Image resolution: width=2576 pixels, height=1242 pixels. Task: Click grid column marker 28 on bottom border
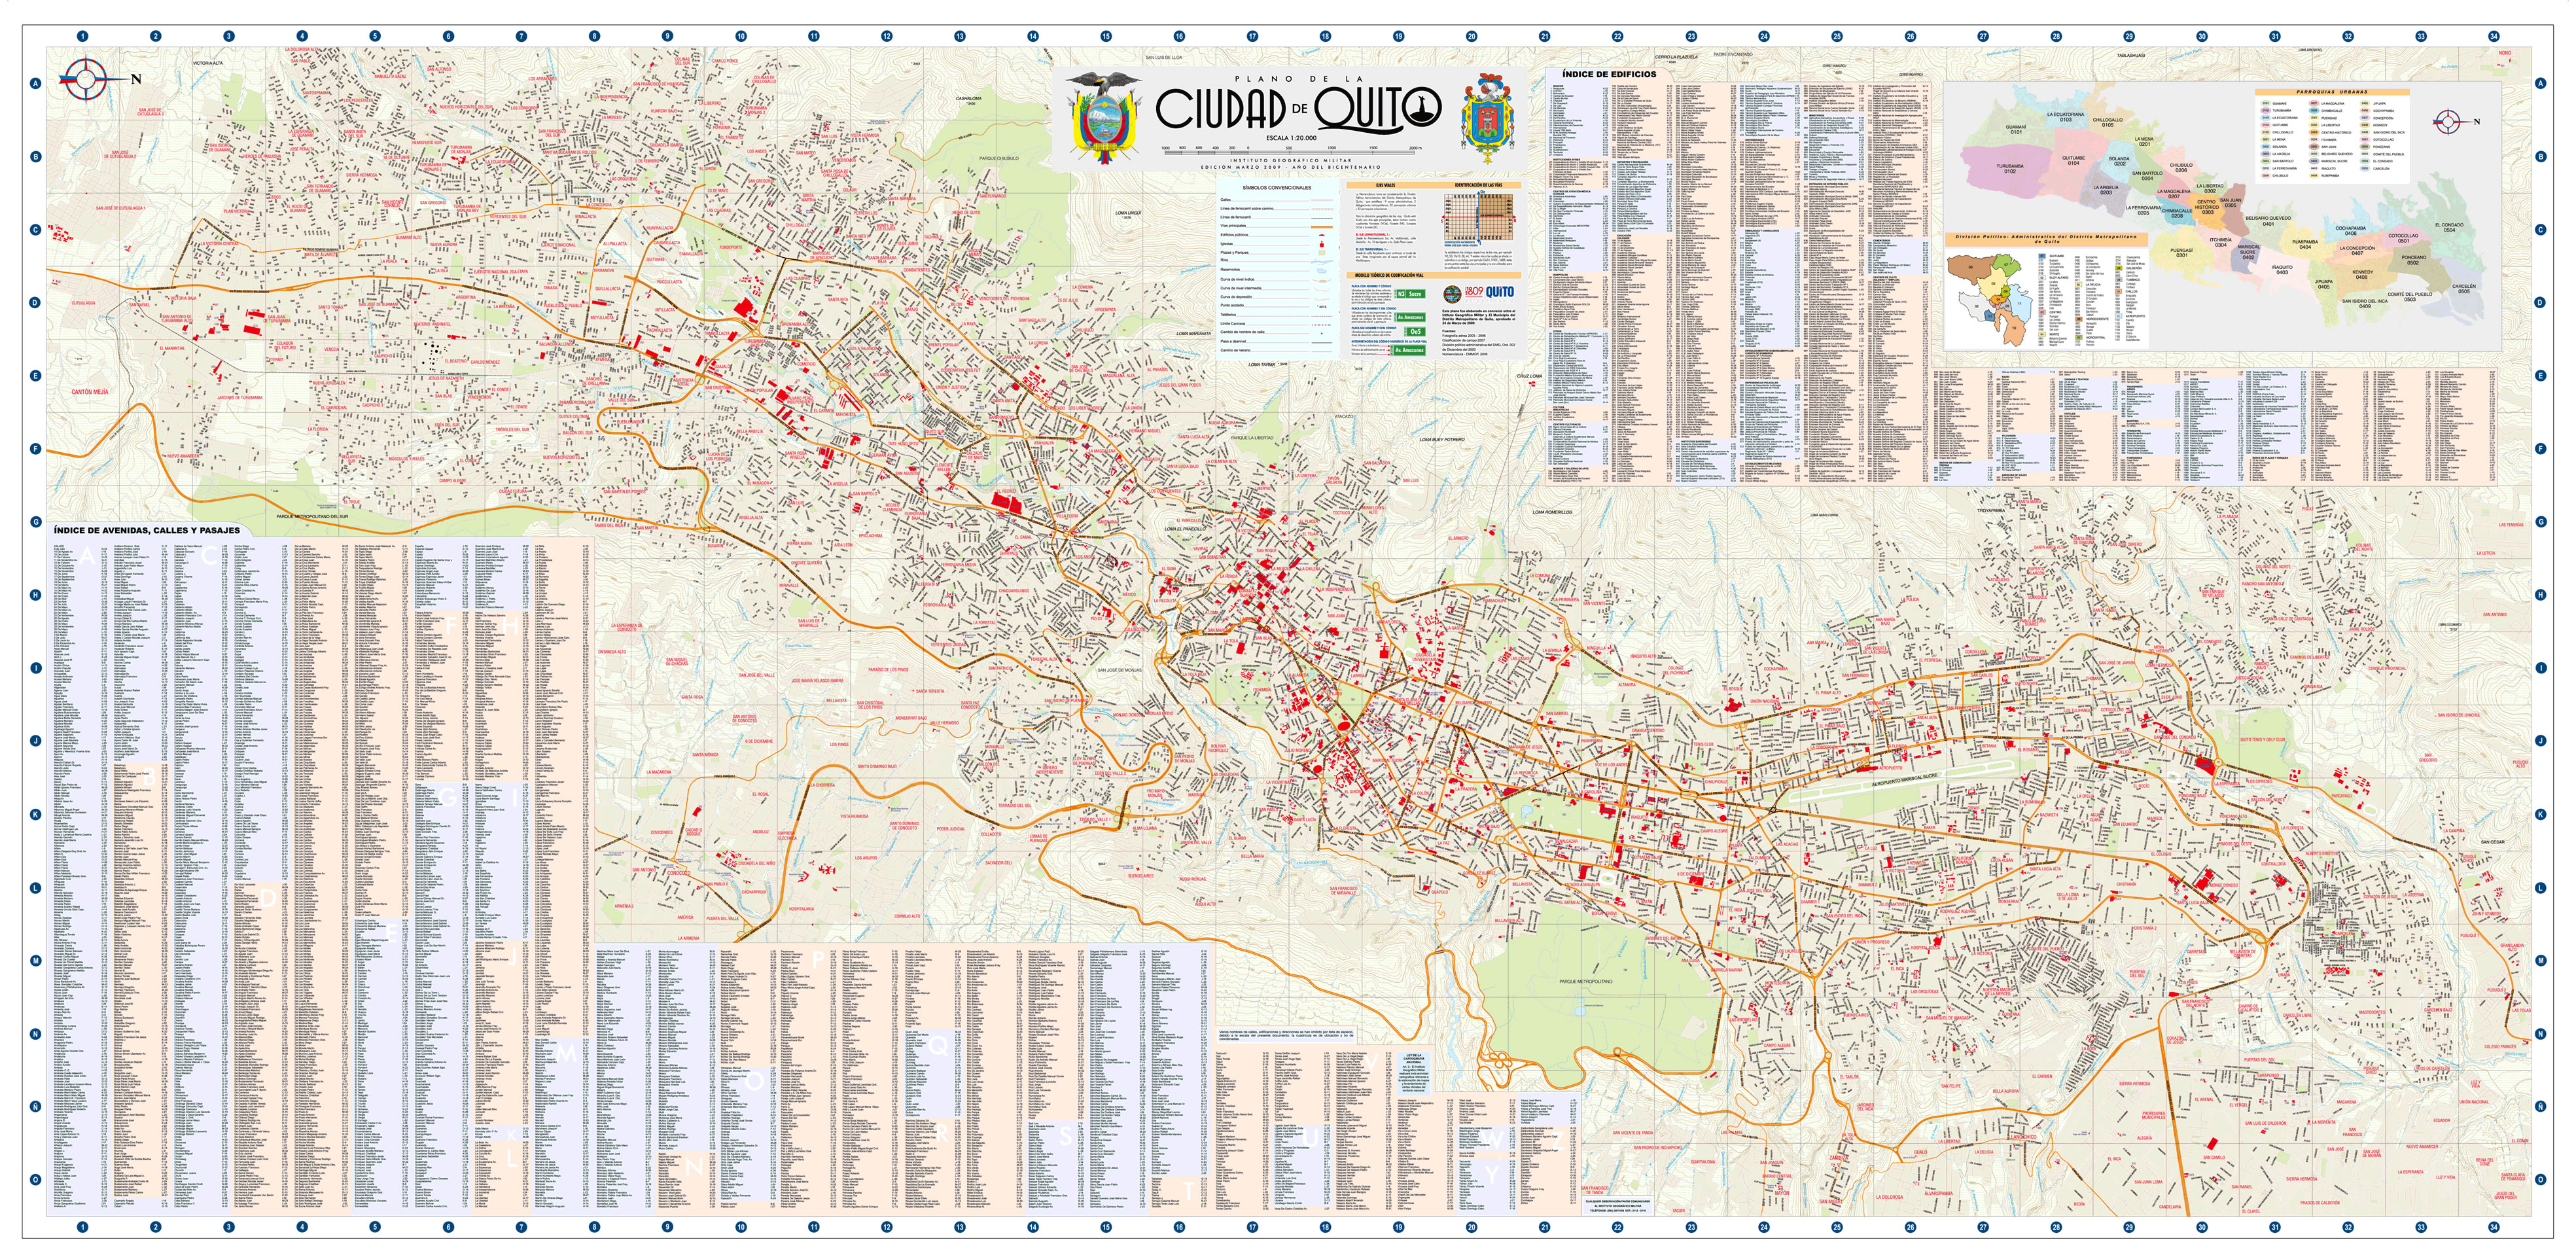[2056, 1226]
